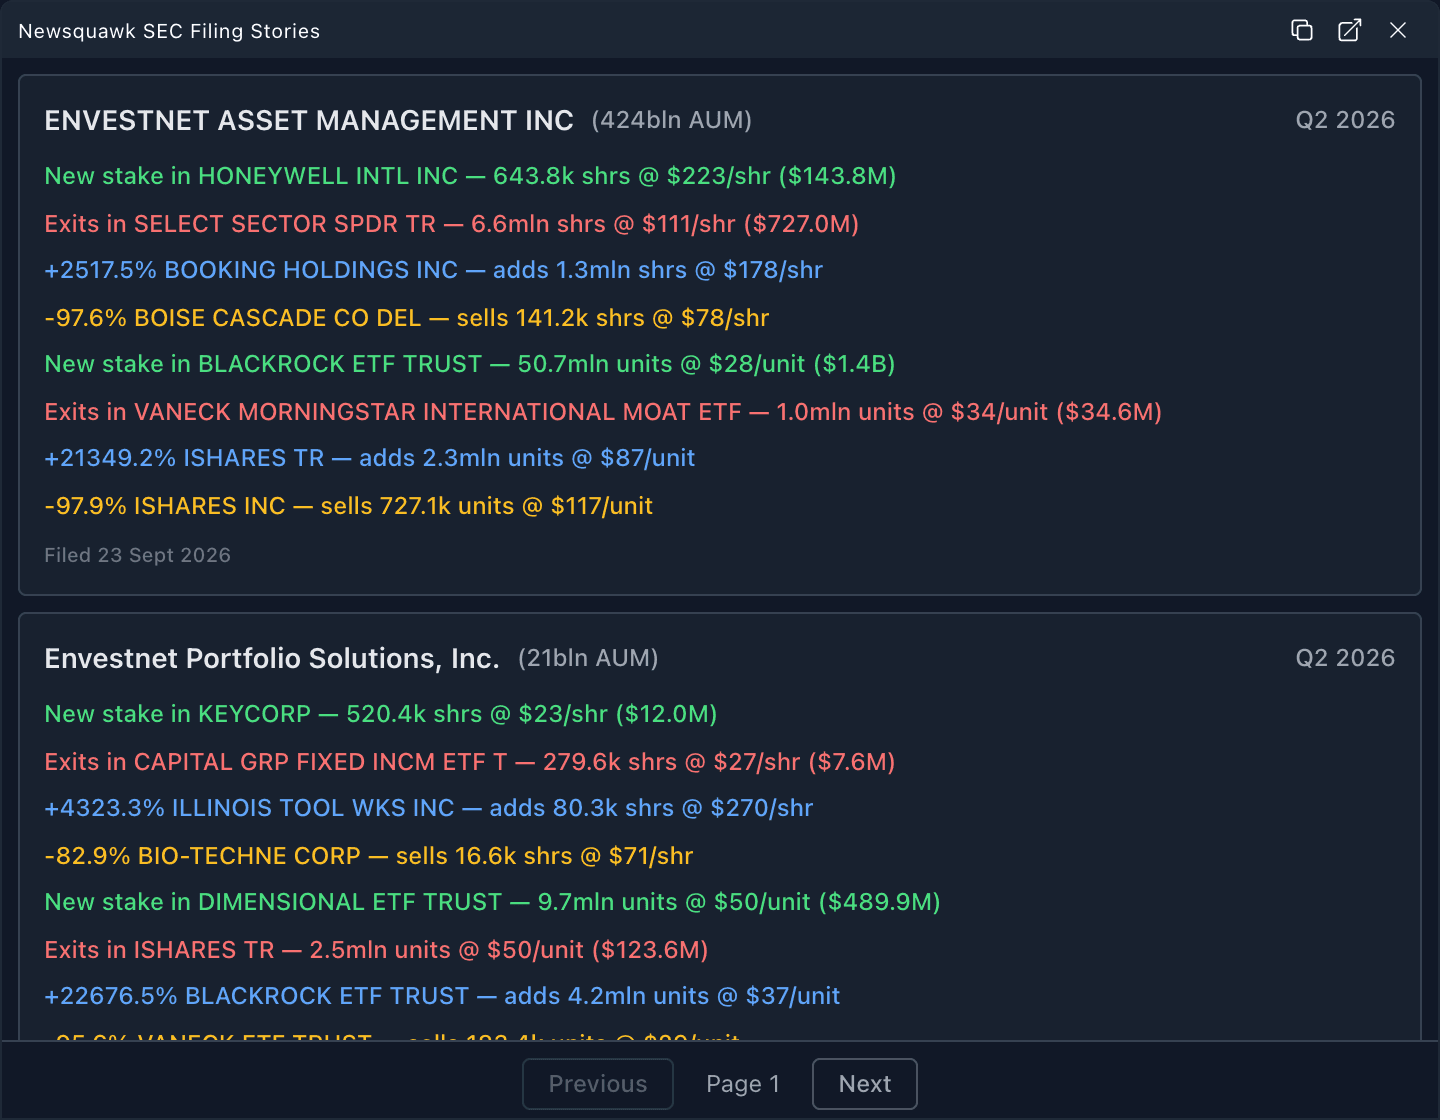Click the Previous page button
The image size is (1440, 1120).
pos(598,1084)
